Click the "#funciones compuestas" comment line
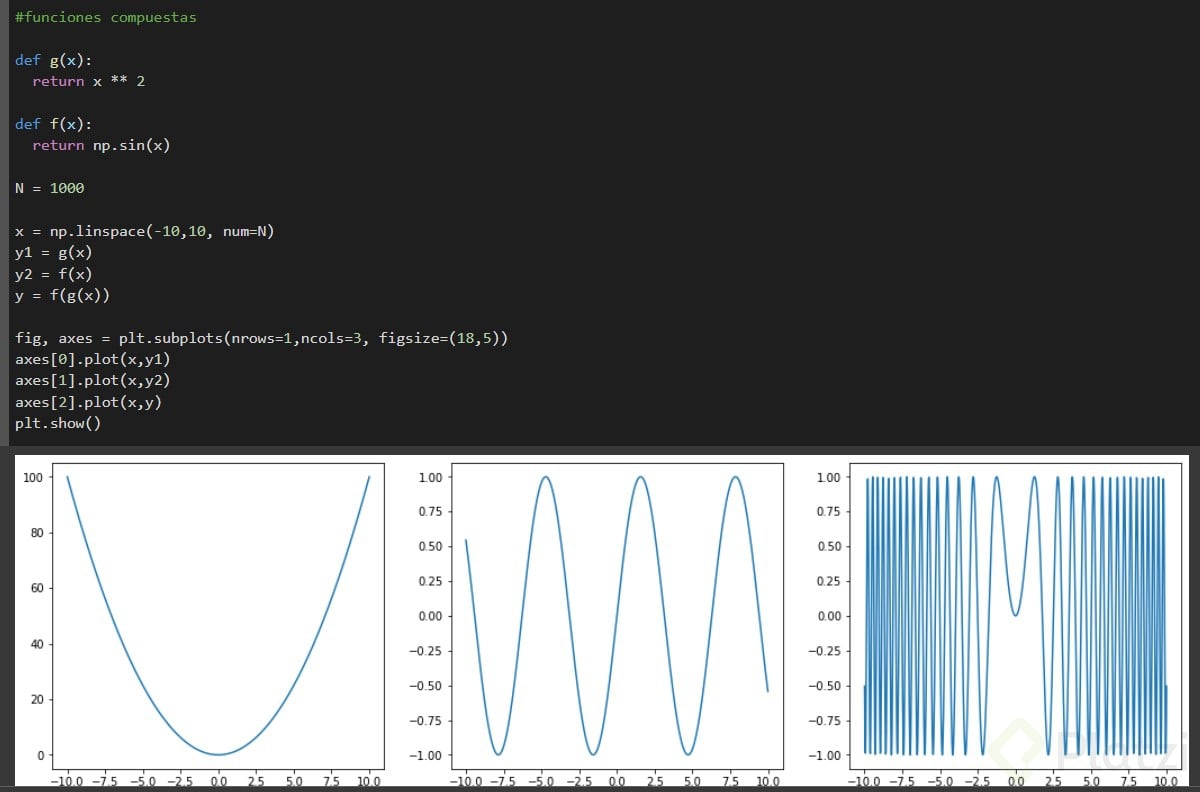Screen dimensions: 1200x792 tap(105, 17)
